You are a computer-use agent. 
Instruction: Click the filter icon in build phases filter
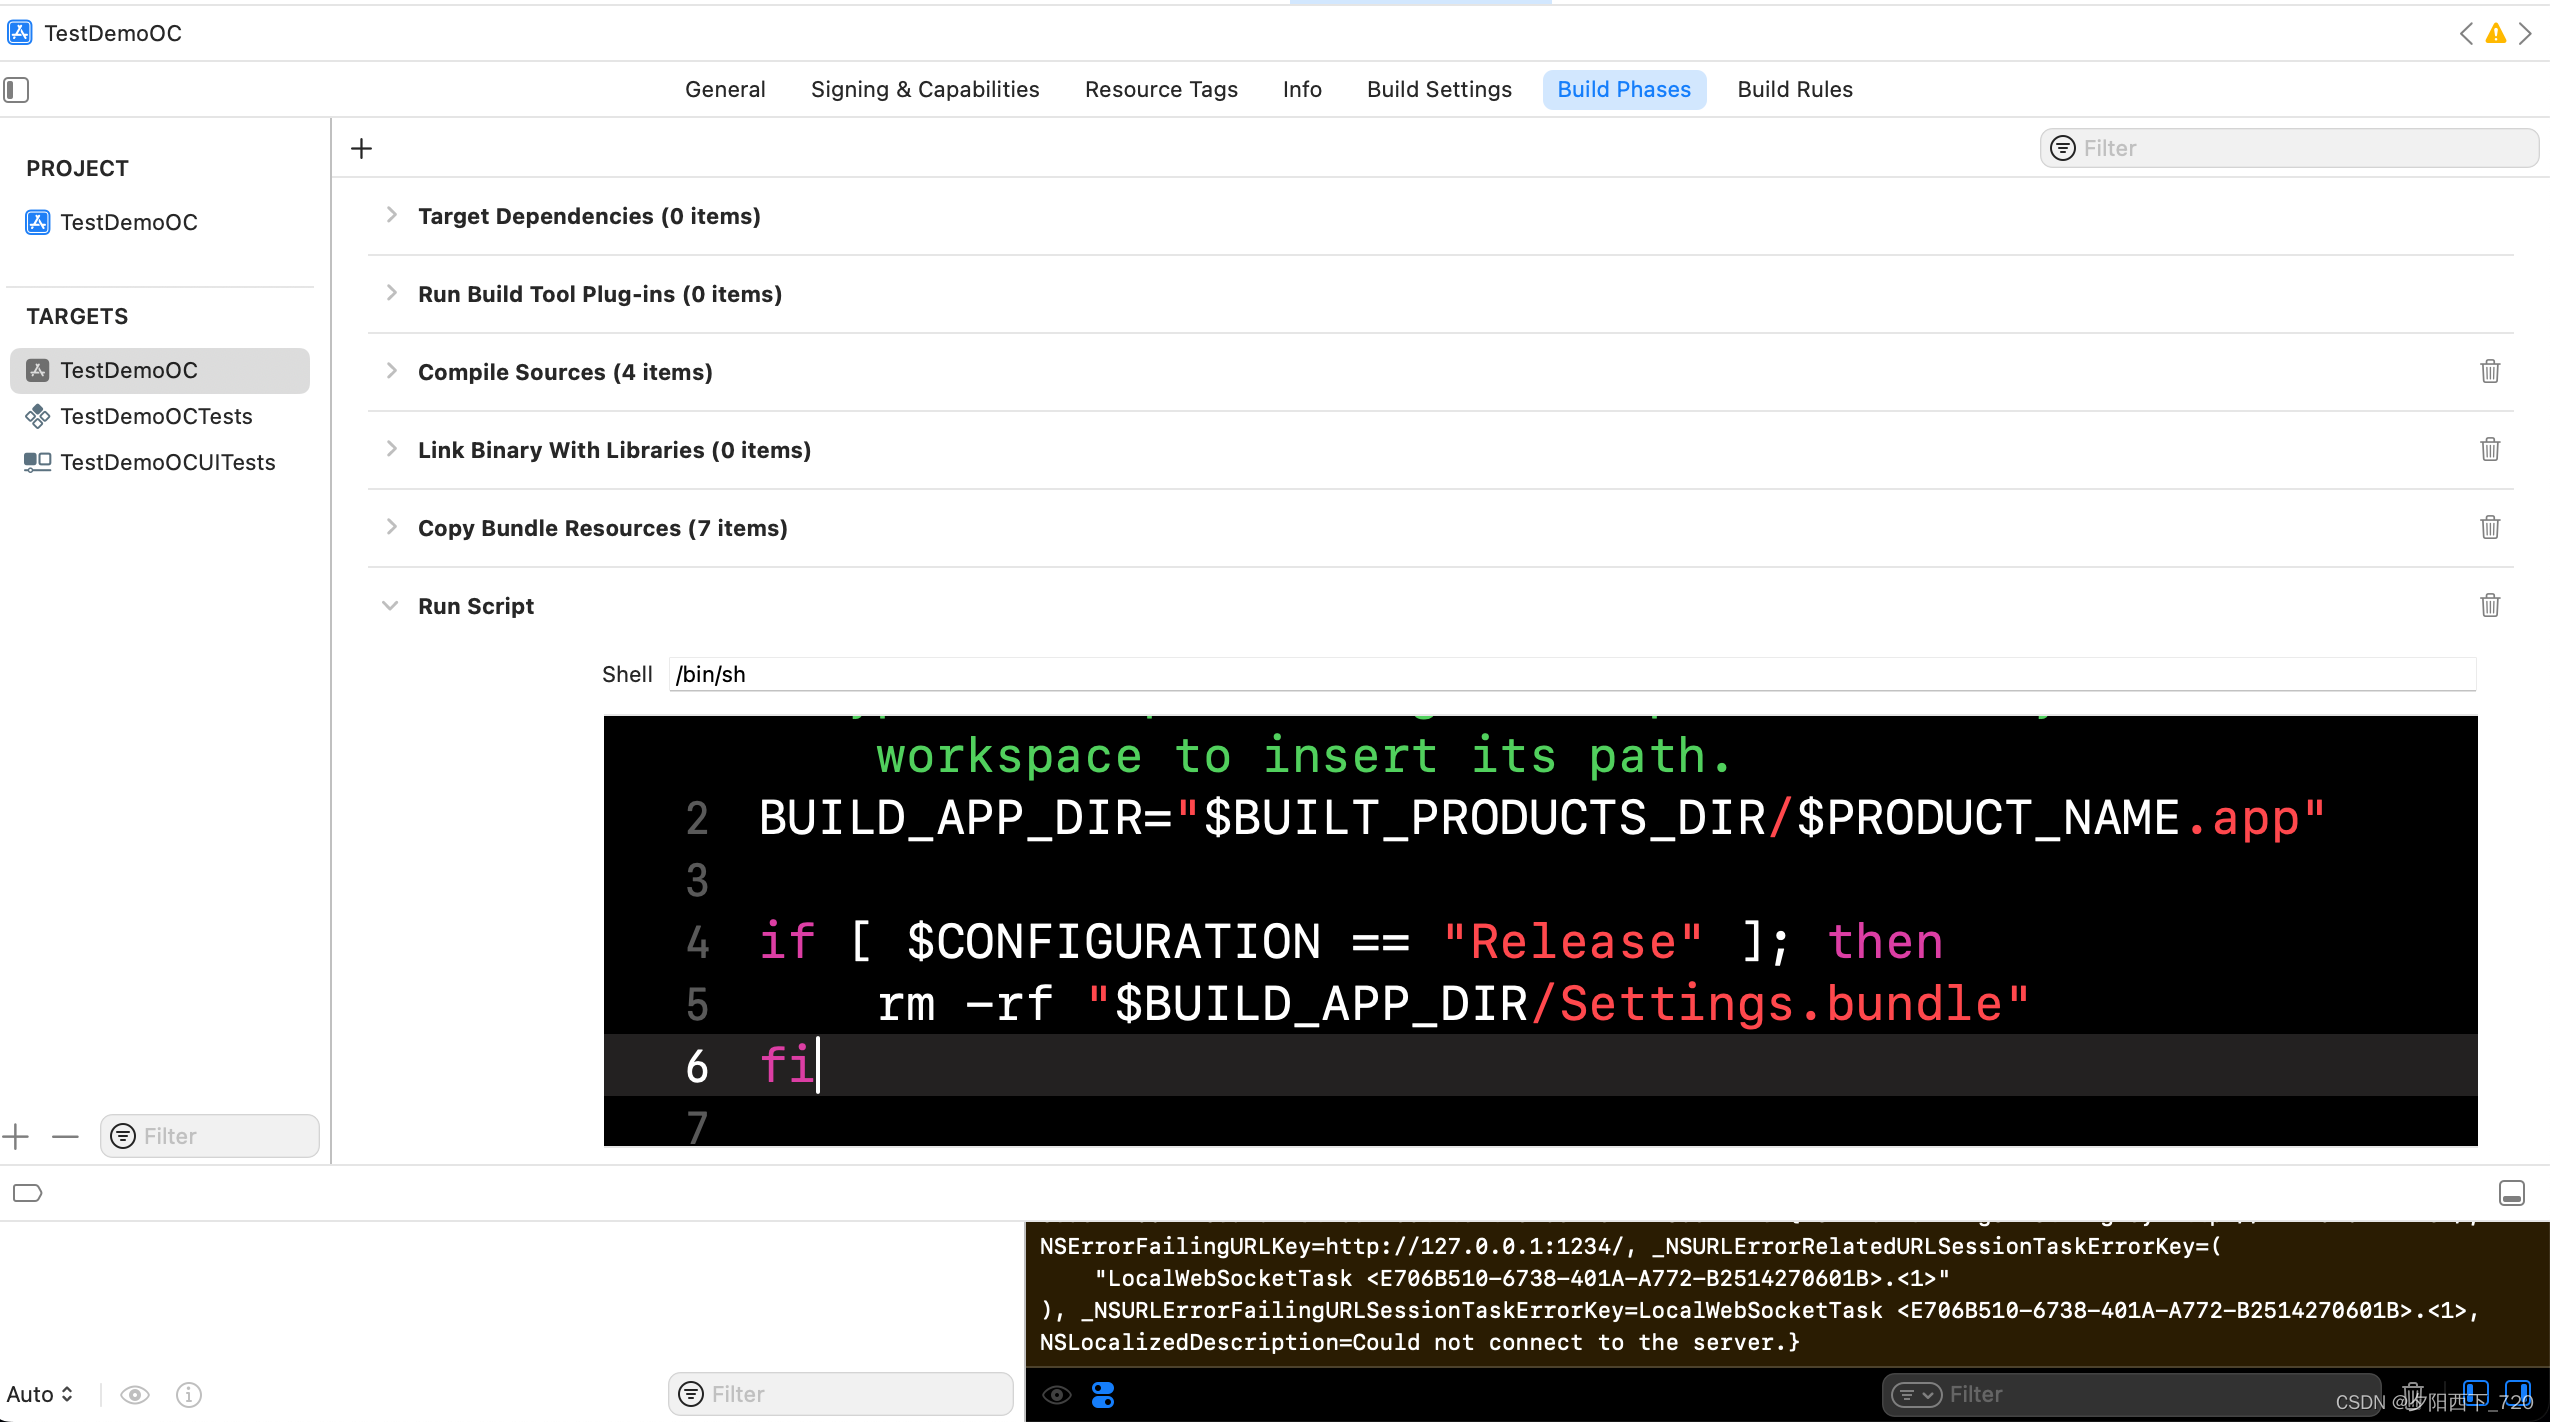pyautogui.click(x=2062, y=148)
